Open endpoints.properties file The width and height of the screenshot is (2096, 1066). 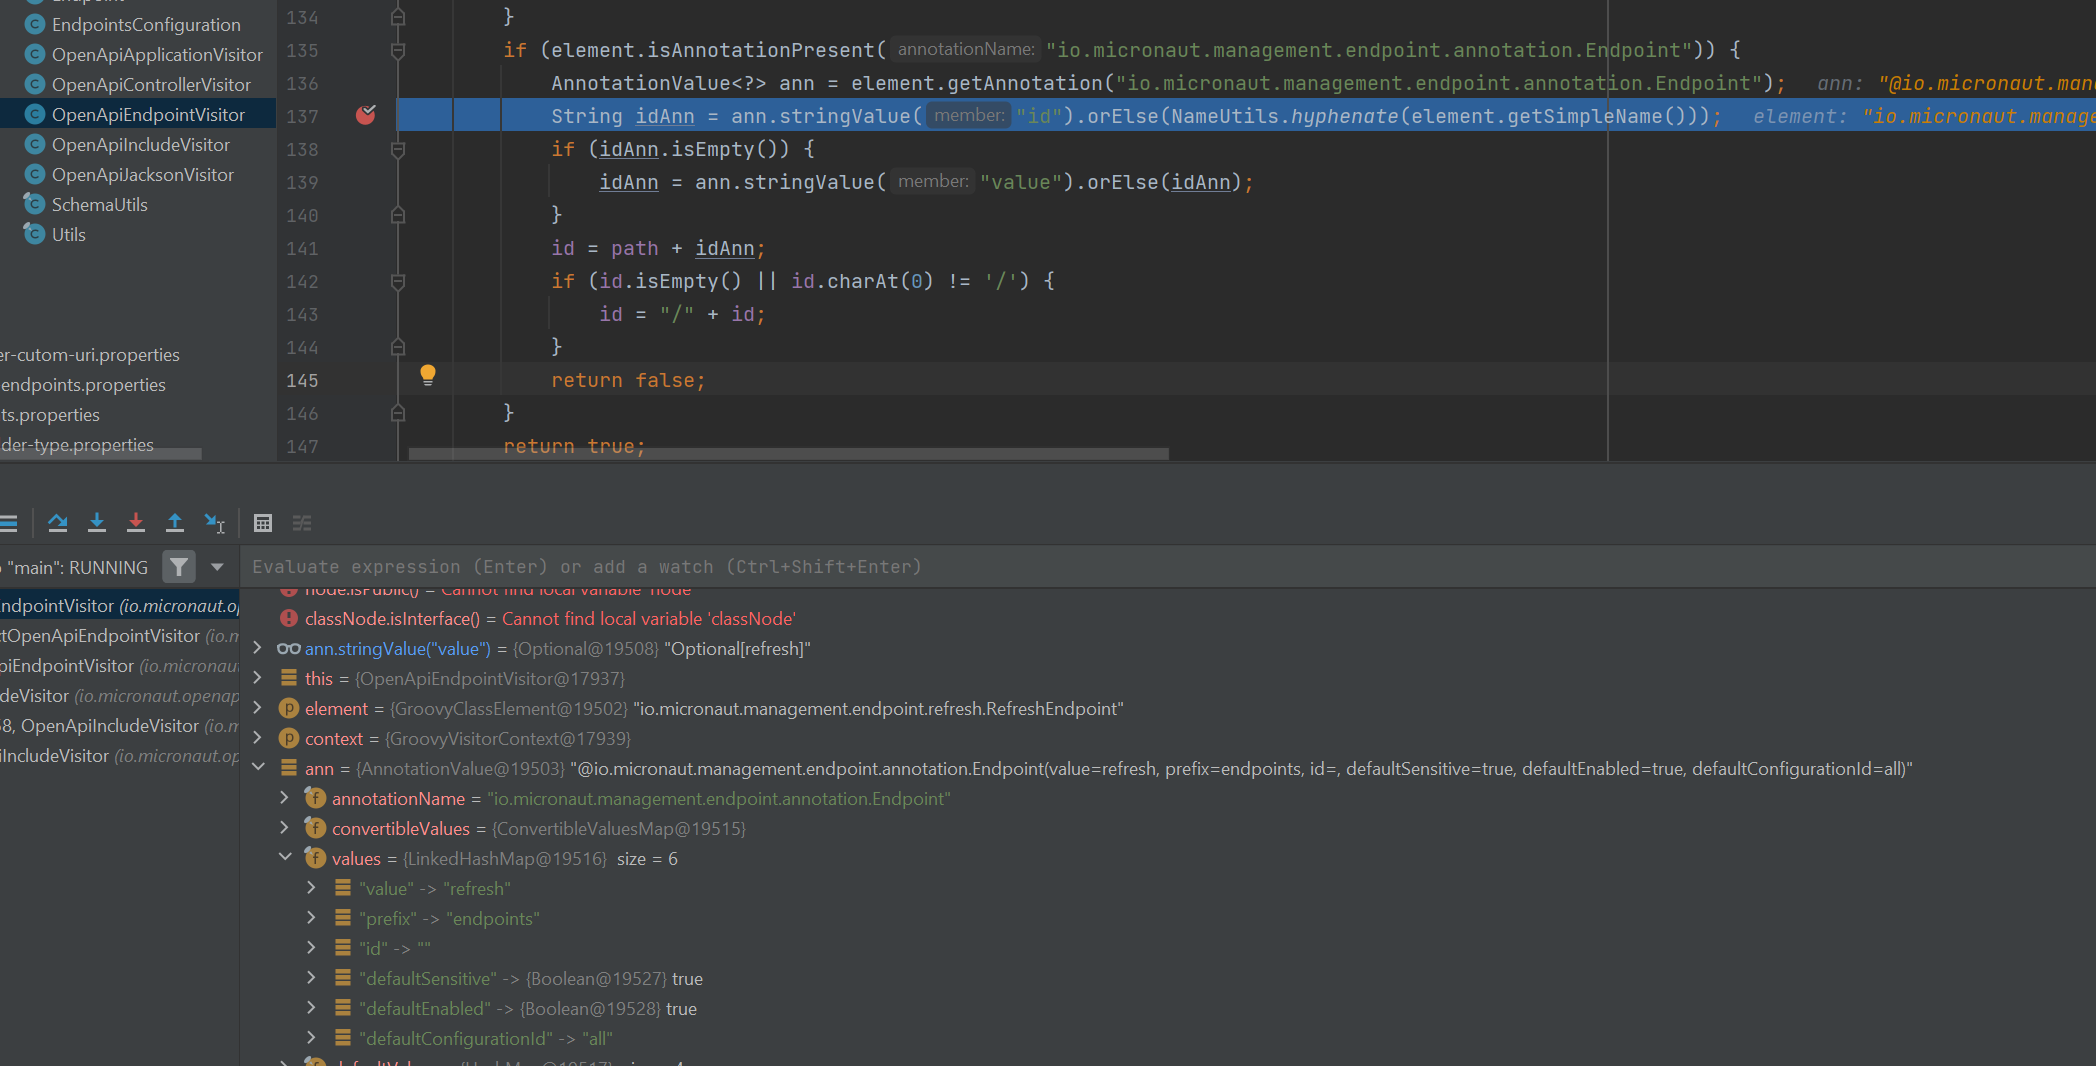83,385
